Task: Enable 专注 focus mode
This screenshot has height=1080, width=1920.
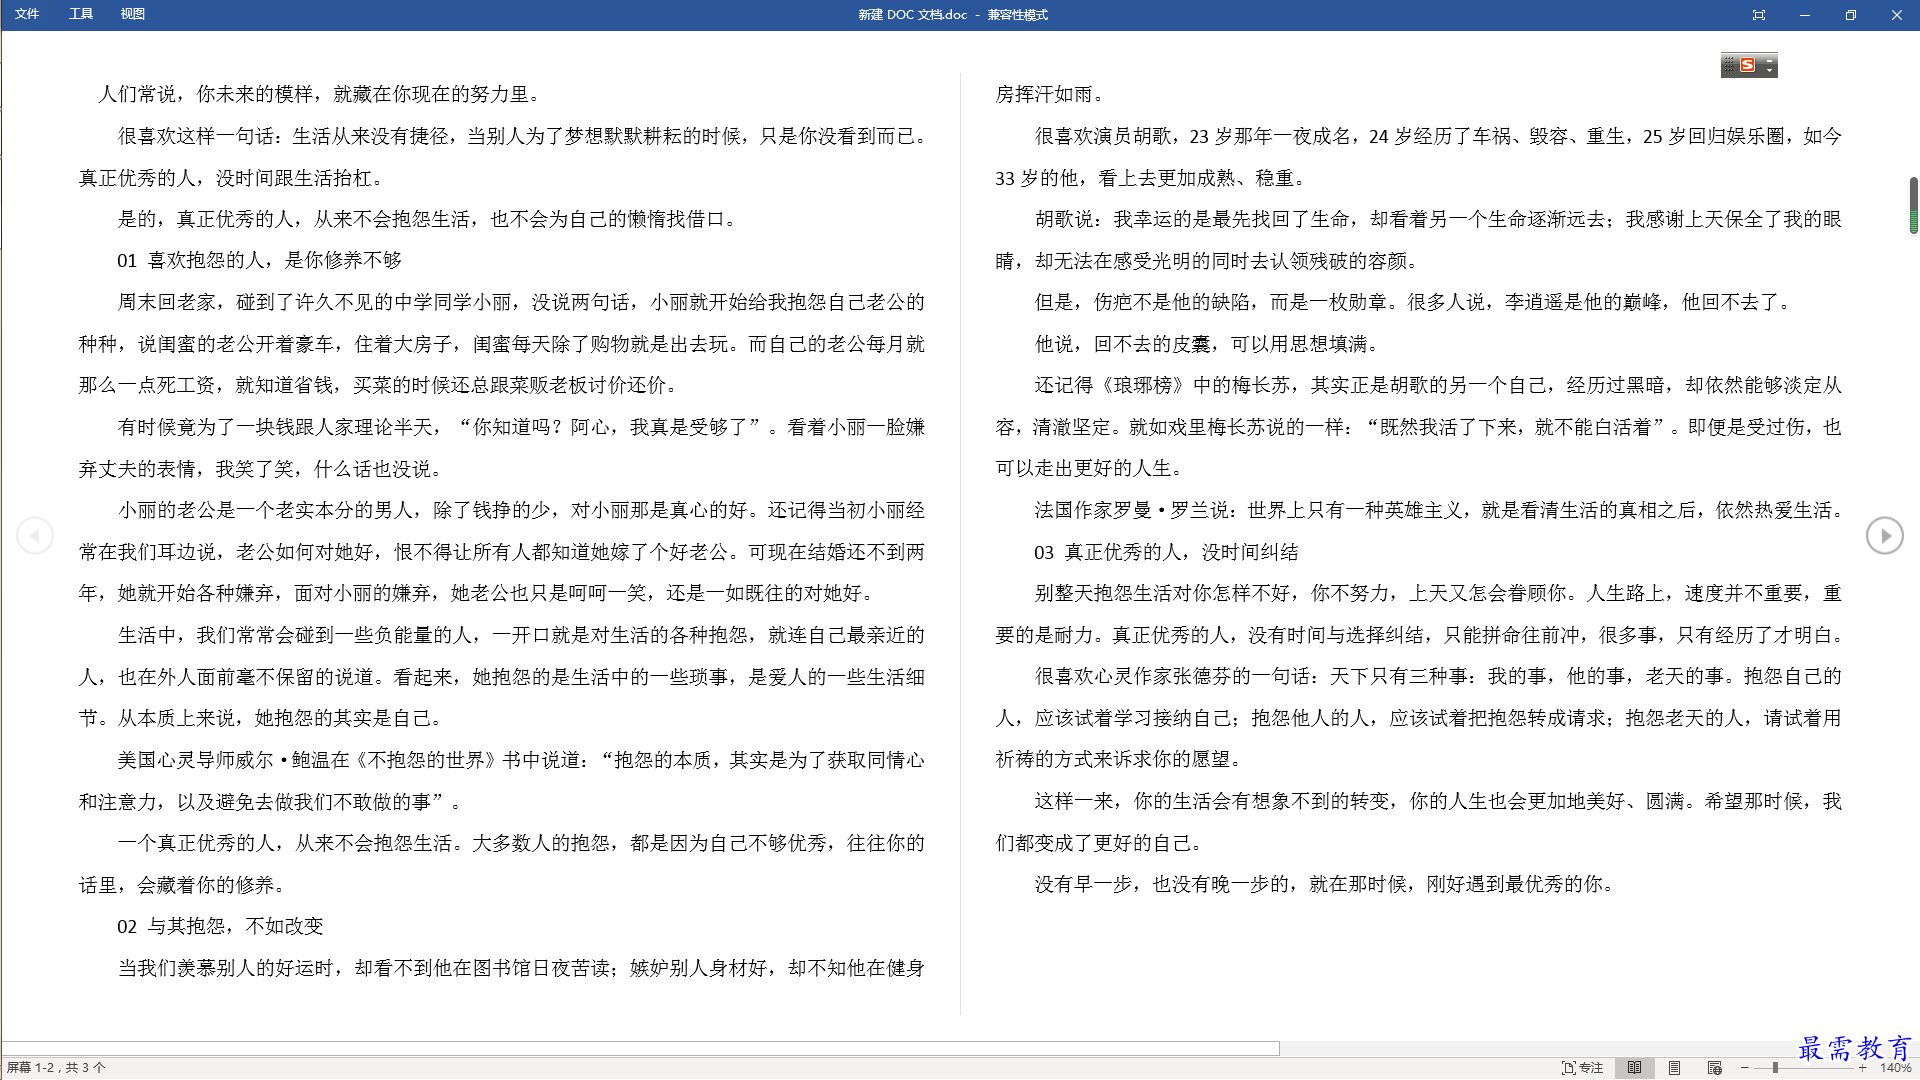Action: tap(1583, 1068)
